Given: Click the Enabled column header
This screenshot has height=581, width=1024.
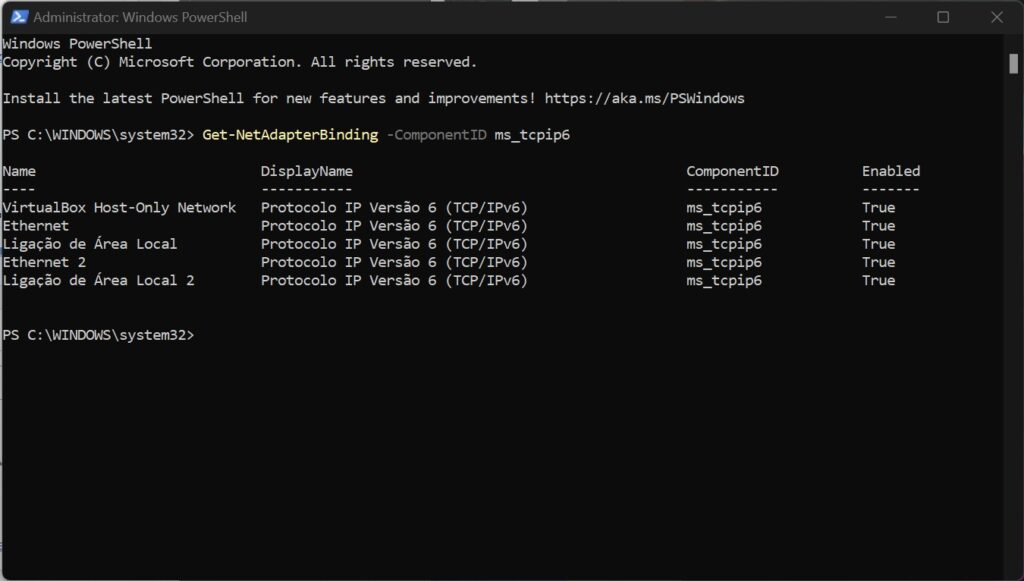Looking at the screenshot, I should click(x=890, y=171).
